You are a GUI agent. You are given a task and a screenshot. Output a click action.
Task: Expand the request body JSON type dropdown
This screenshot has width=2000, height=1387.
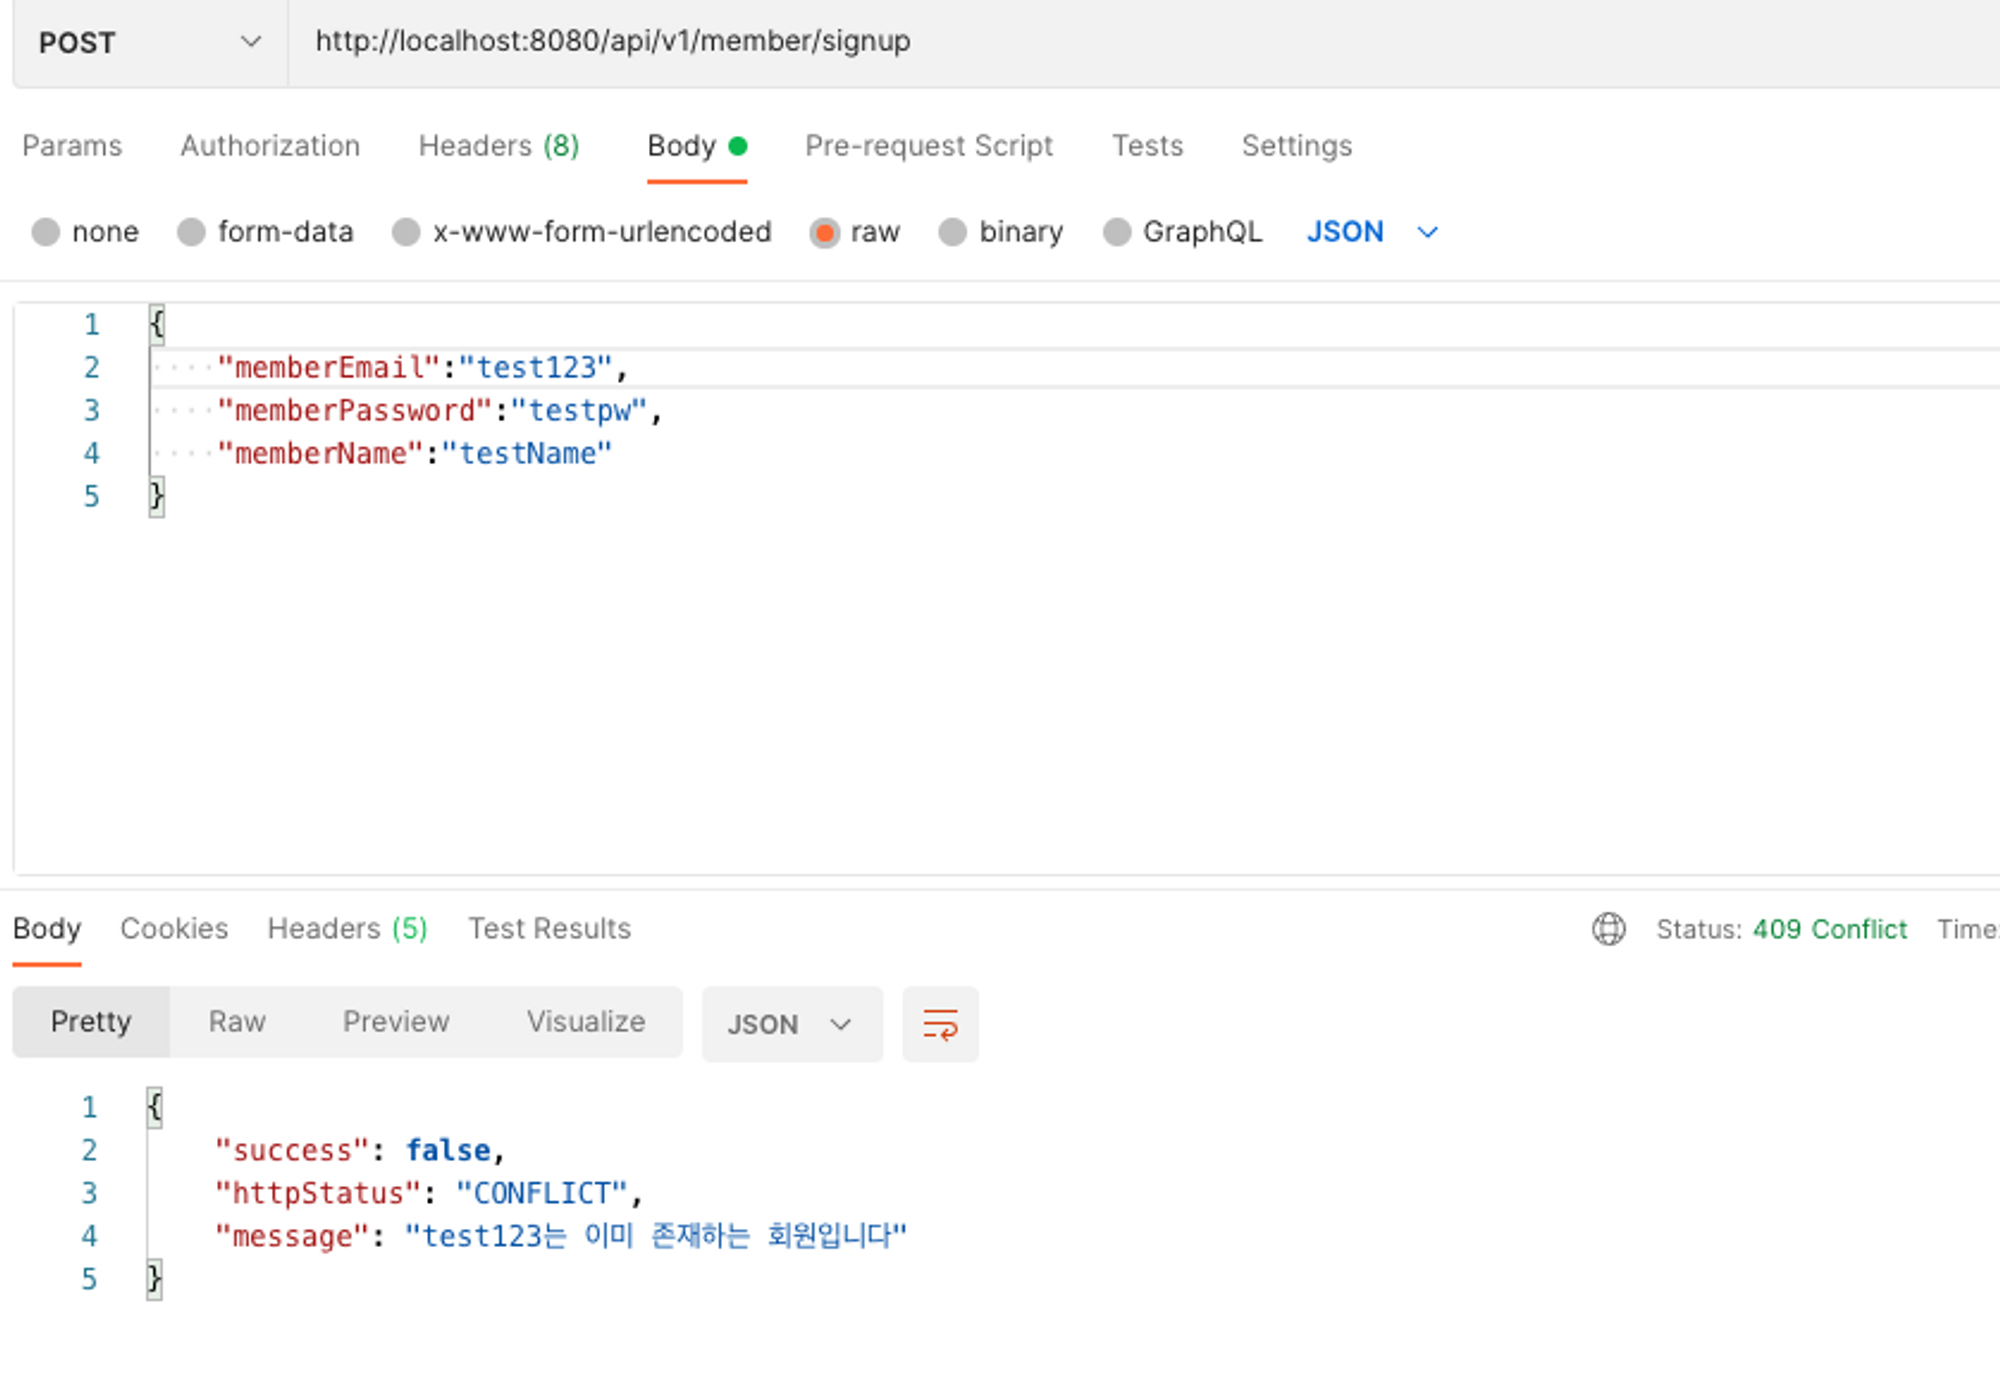[1371, 232]
